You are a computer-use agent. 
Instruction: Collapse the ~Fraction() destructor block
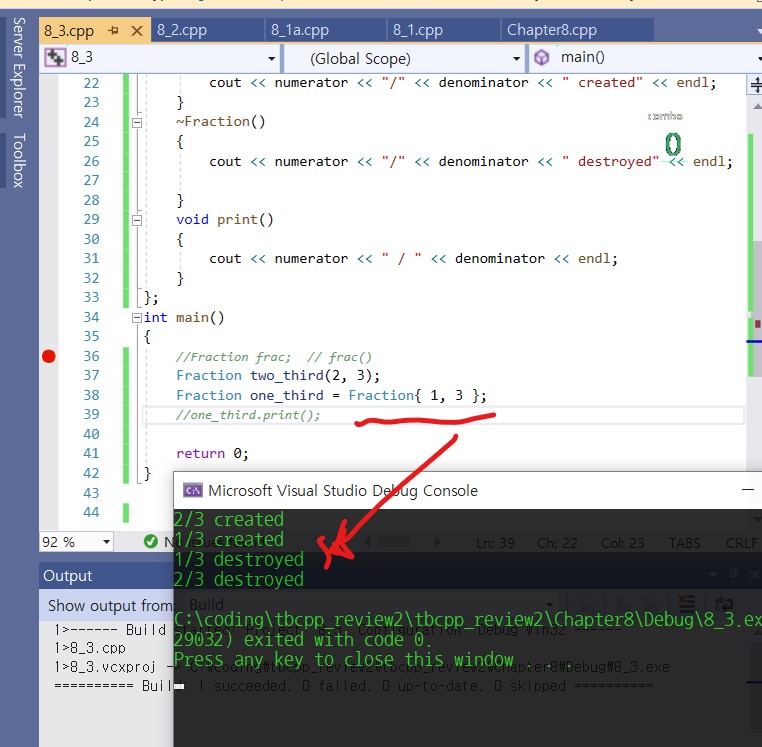pos(137,122)
